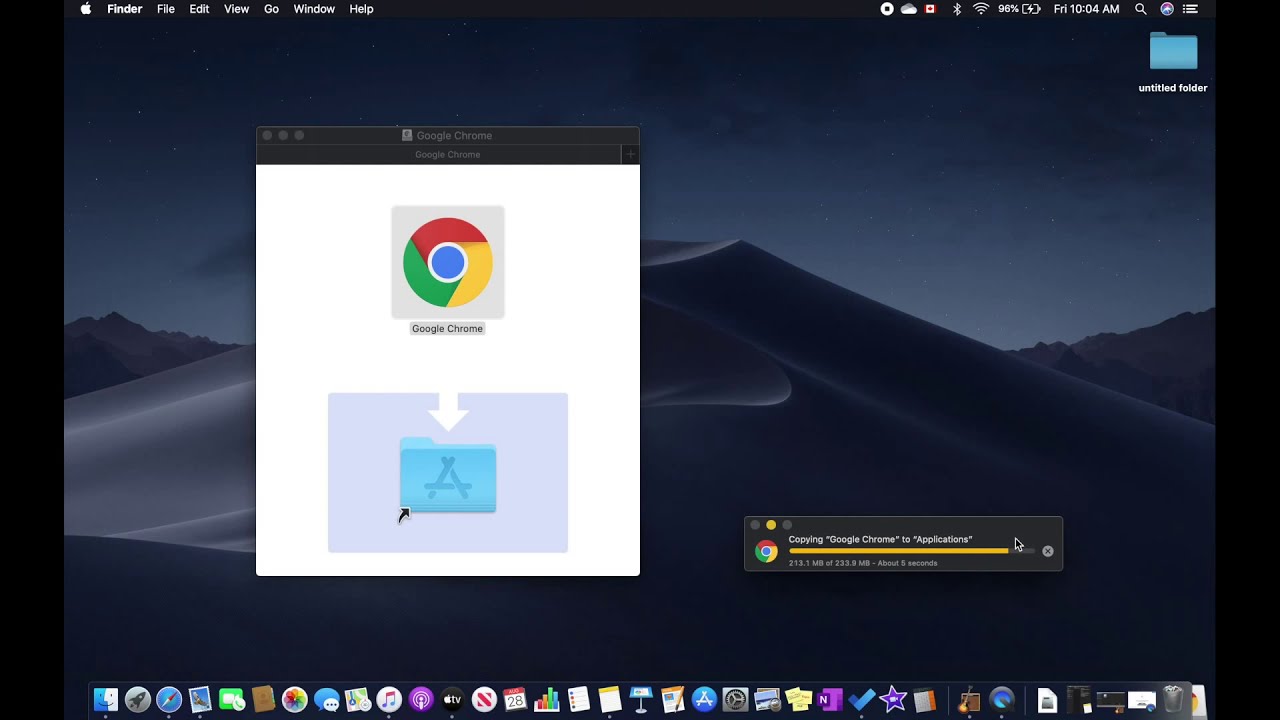Open Reminders from the Dock
The width and height of the screenshot is (1280, 720).
tap(578, 700)
